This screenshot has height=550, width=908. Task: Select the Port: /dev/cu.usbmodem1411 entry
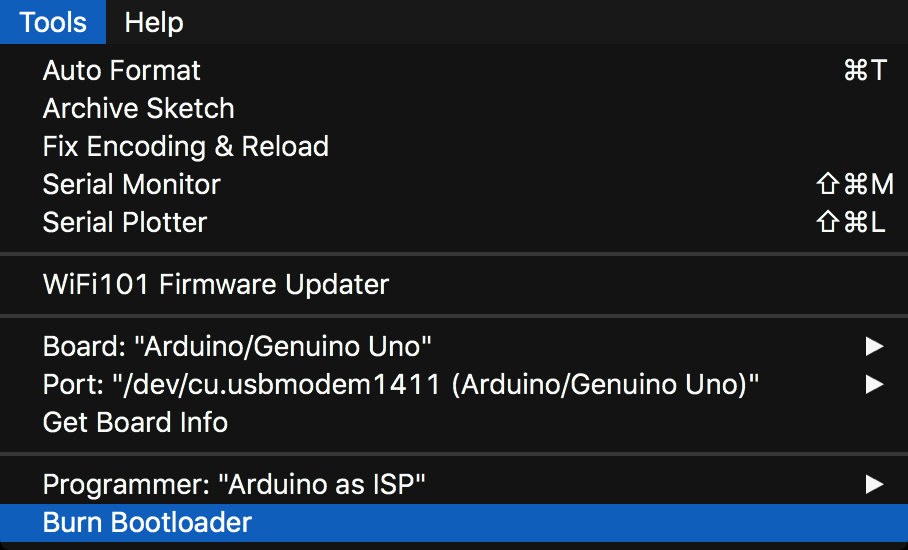point(400,384)
